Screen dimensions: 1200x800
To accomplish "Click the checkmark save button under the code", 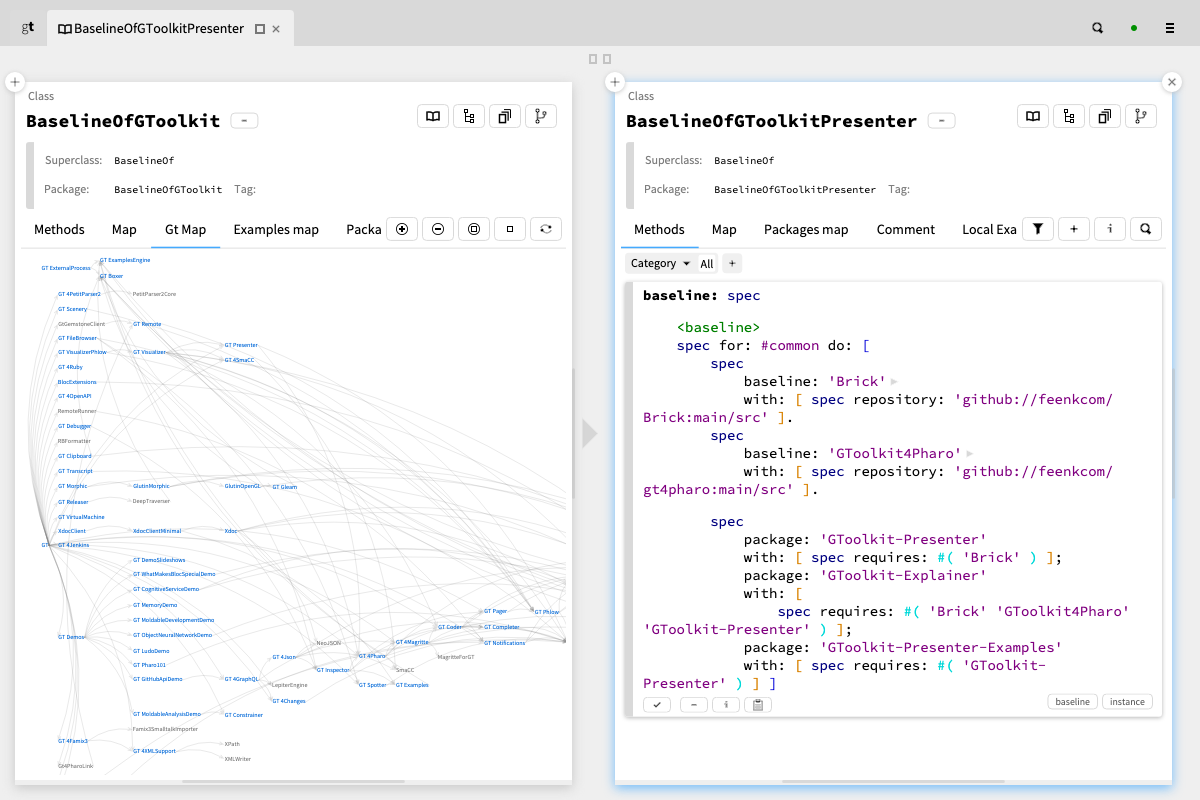I will click(x=657, y=705).
